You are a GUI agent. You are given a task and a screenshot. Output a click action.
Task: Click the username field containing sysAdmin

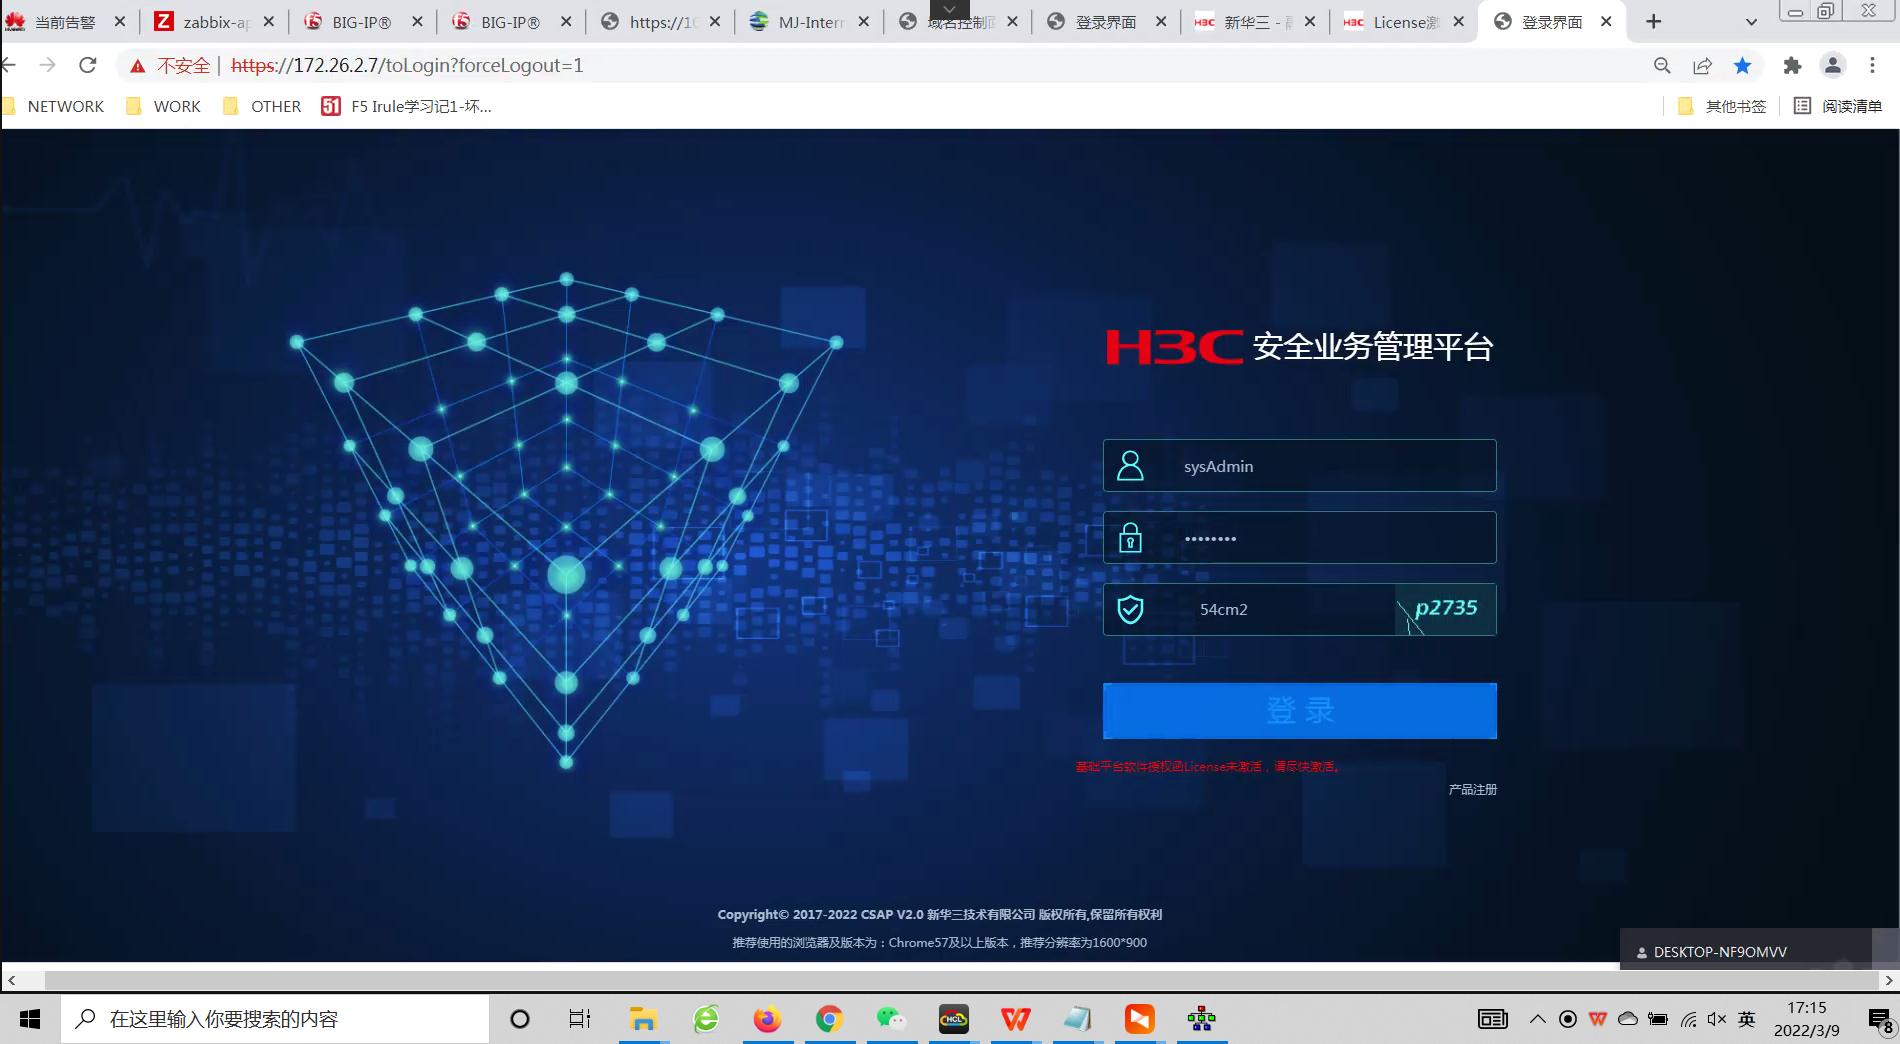tap(1300, 466)
